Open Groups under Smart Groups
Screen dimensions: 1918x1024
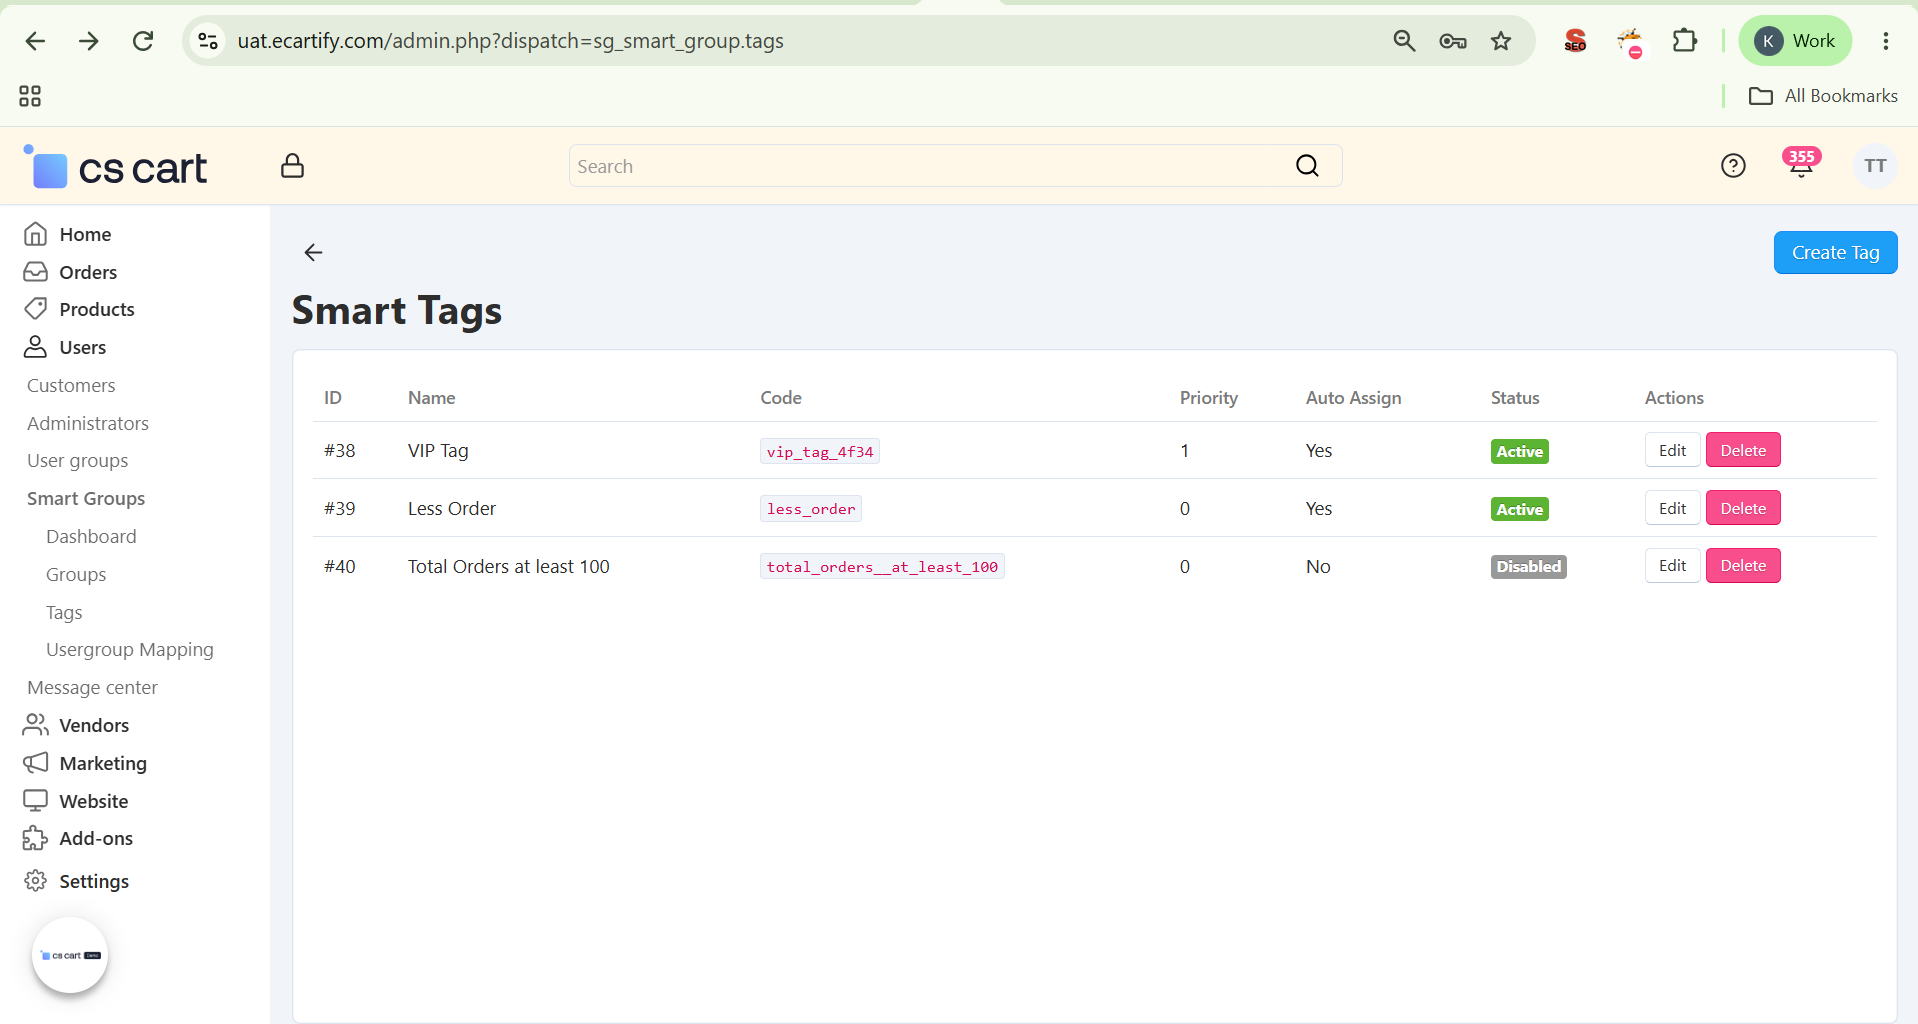(76, 574)
